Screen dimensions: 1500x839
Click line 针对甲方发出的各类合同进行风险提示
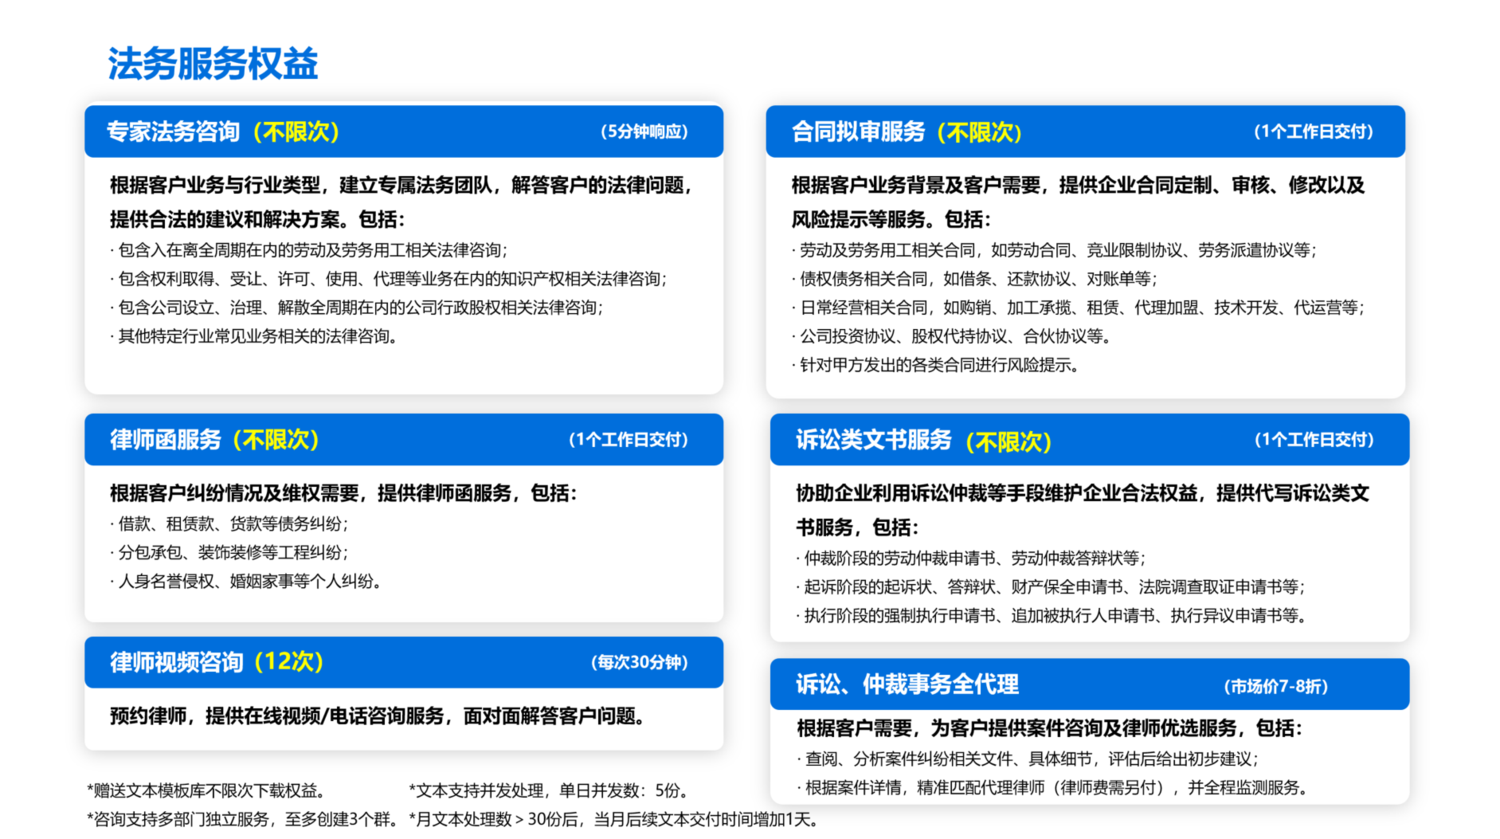pyautogui.click(x=937, y=366)
